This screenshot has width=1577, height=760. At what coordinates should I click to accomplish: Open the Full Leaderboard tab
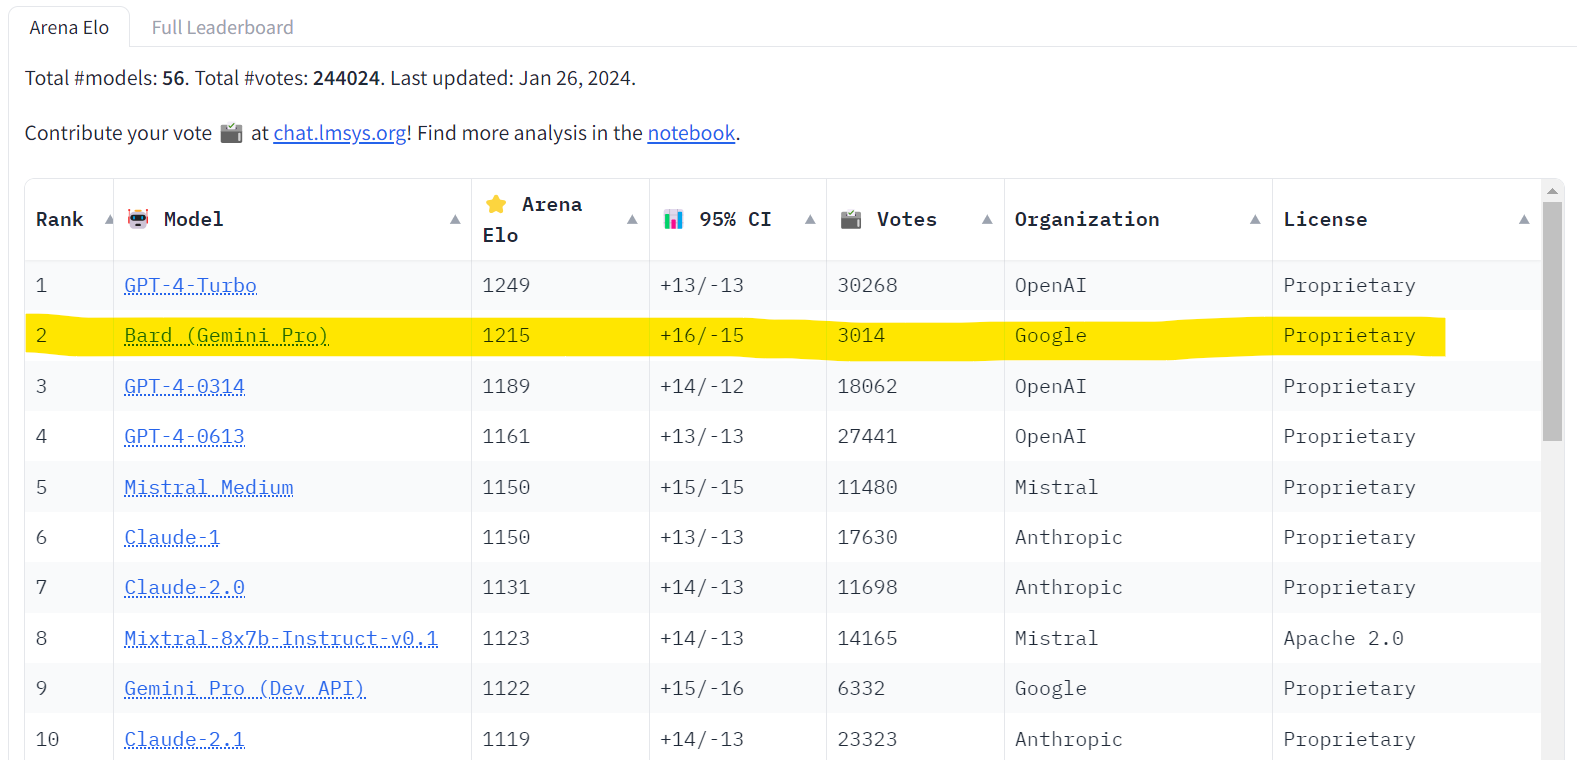coord(222,27)
